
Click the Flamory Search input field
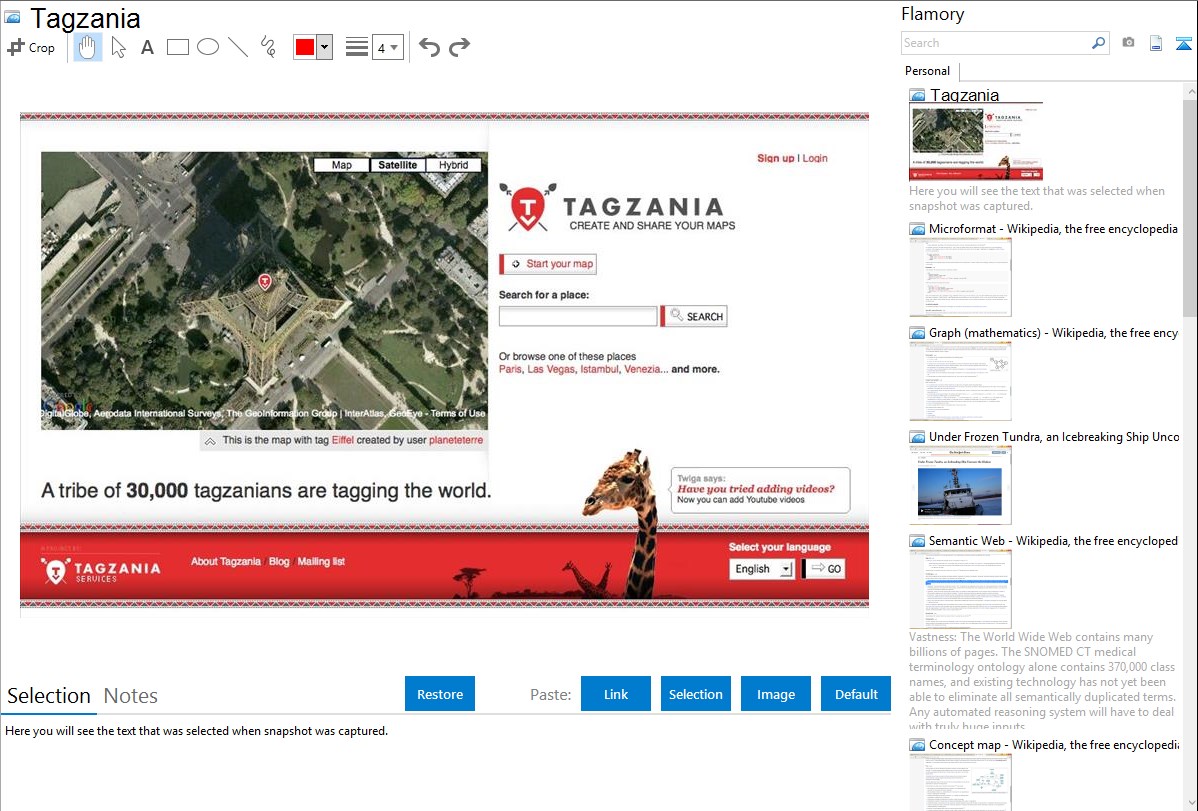pos(996,43)
